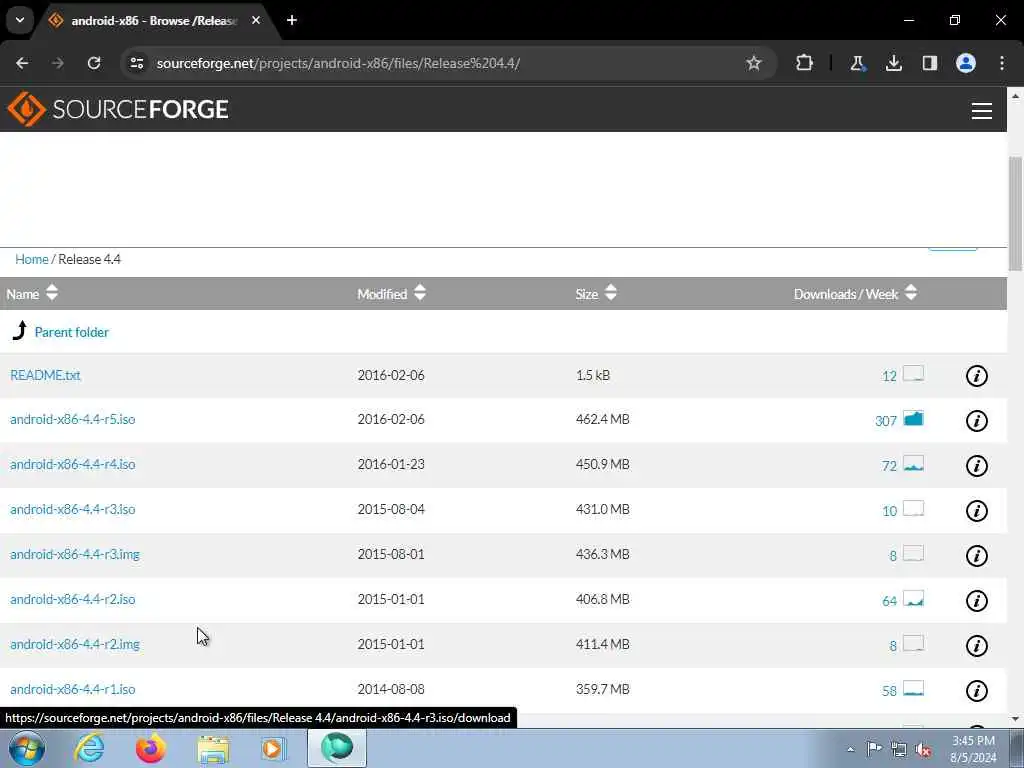Open the Chrome profile avatar
Image resolution: width=1024 pixels, height=768 pixels.
(966, 63)
